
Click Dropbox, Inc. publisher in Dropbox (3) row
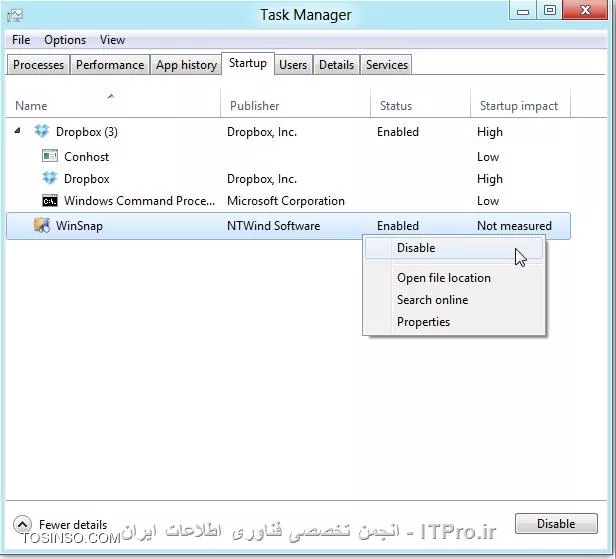(262, 132)
